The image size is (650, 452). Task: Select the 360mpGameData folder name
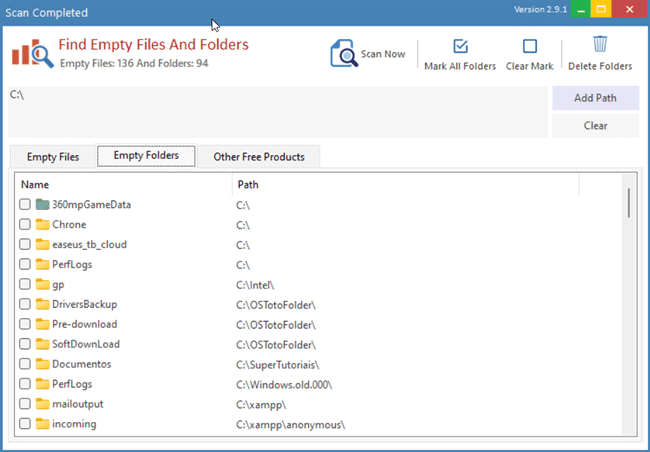point(91,204)
